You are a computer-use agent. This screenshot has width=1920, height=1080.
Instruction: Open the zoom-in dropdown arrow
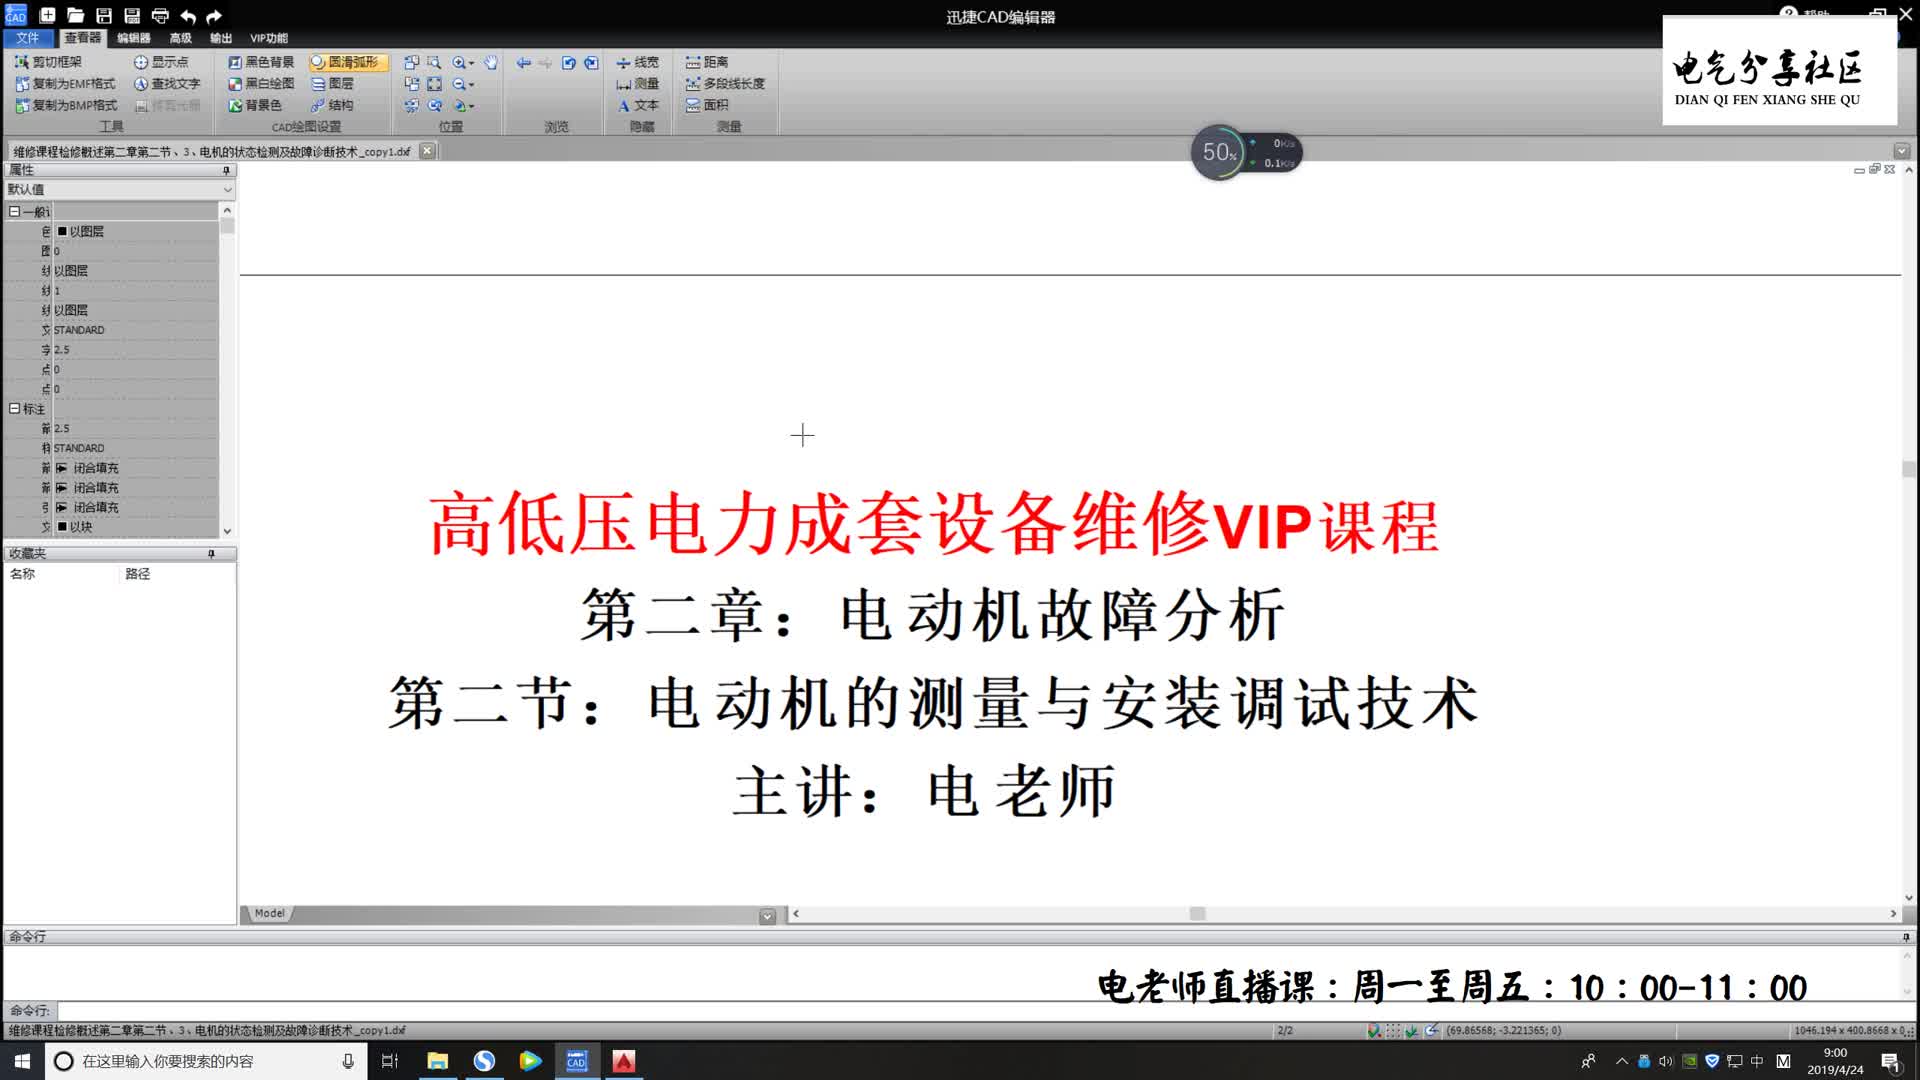[472, 63]
